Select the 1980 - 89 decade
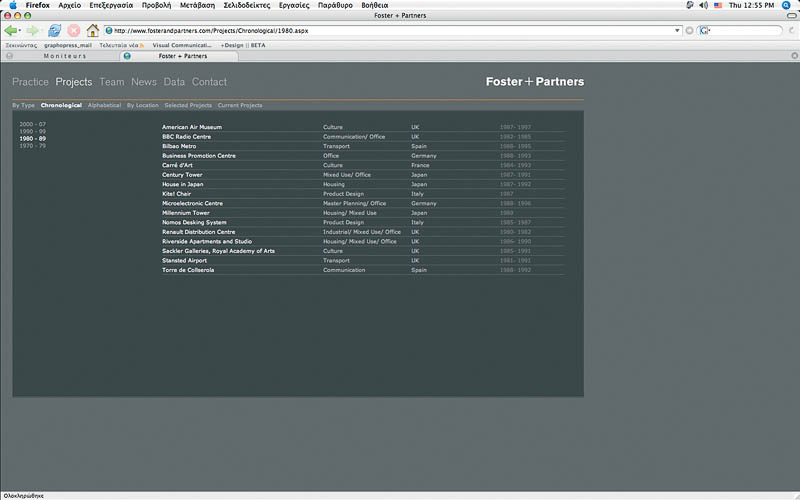This screenshot has width=800, height=500. point(33,138)
